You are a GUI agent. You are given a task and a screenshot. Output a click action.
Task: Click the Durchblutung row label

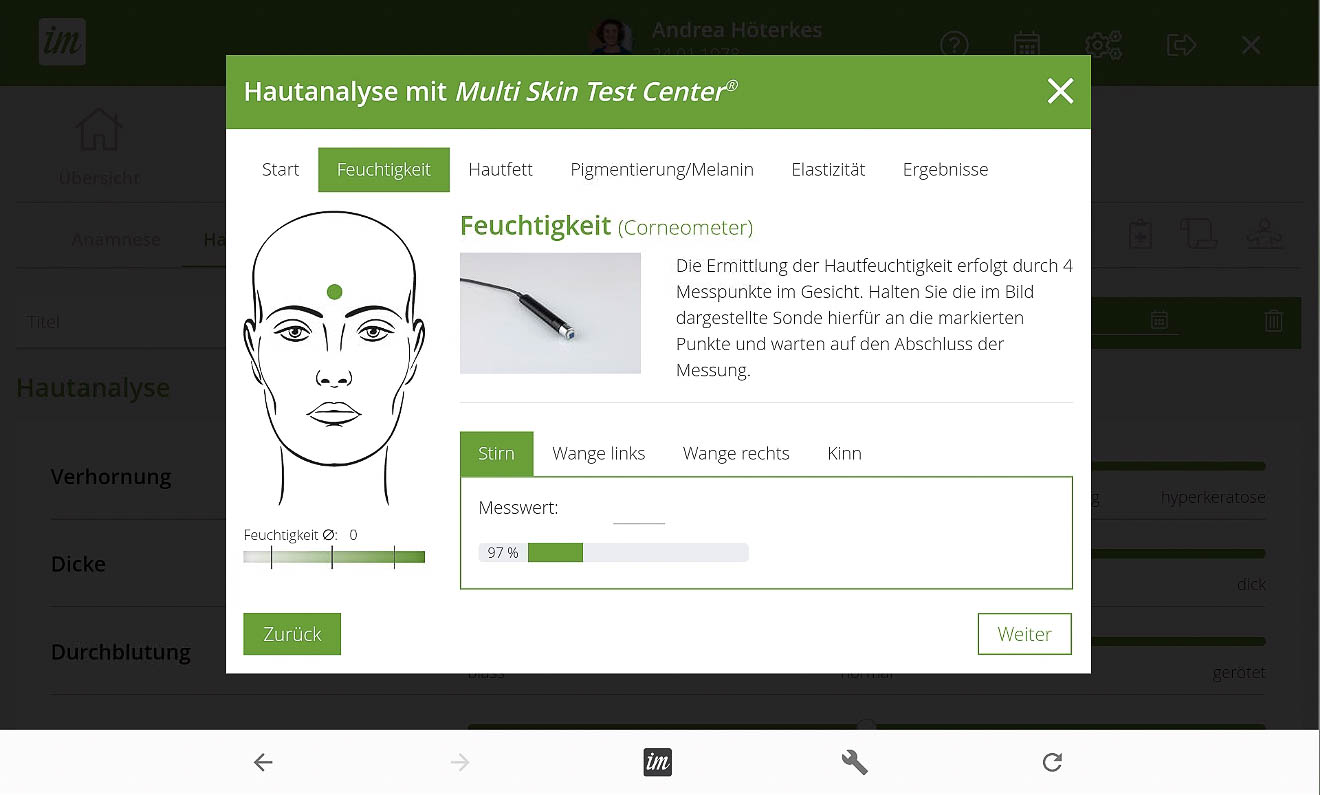(121, 652)
